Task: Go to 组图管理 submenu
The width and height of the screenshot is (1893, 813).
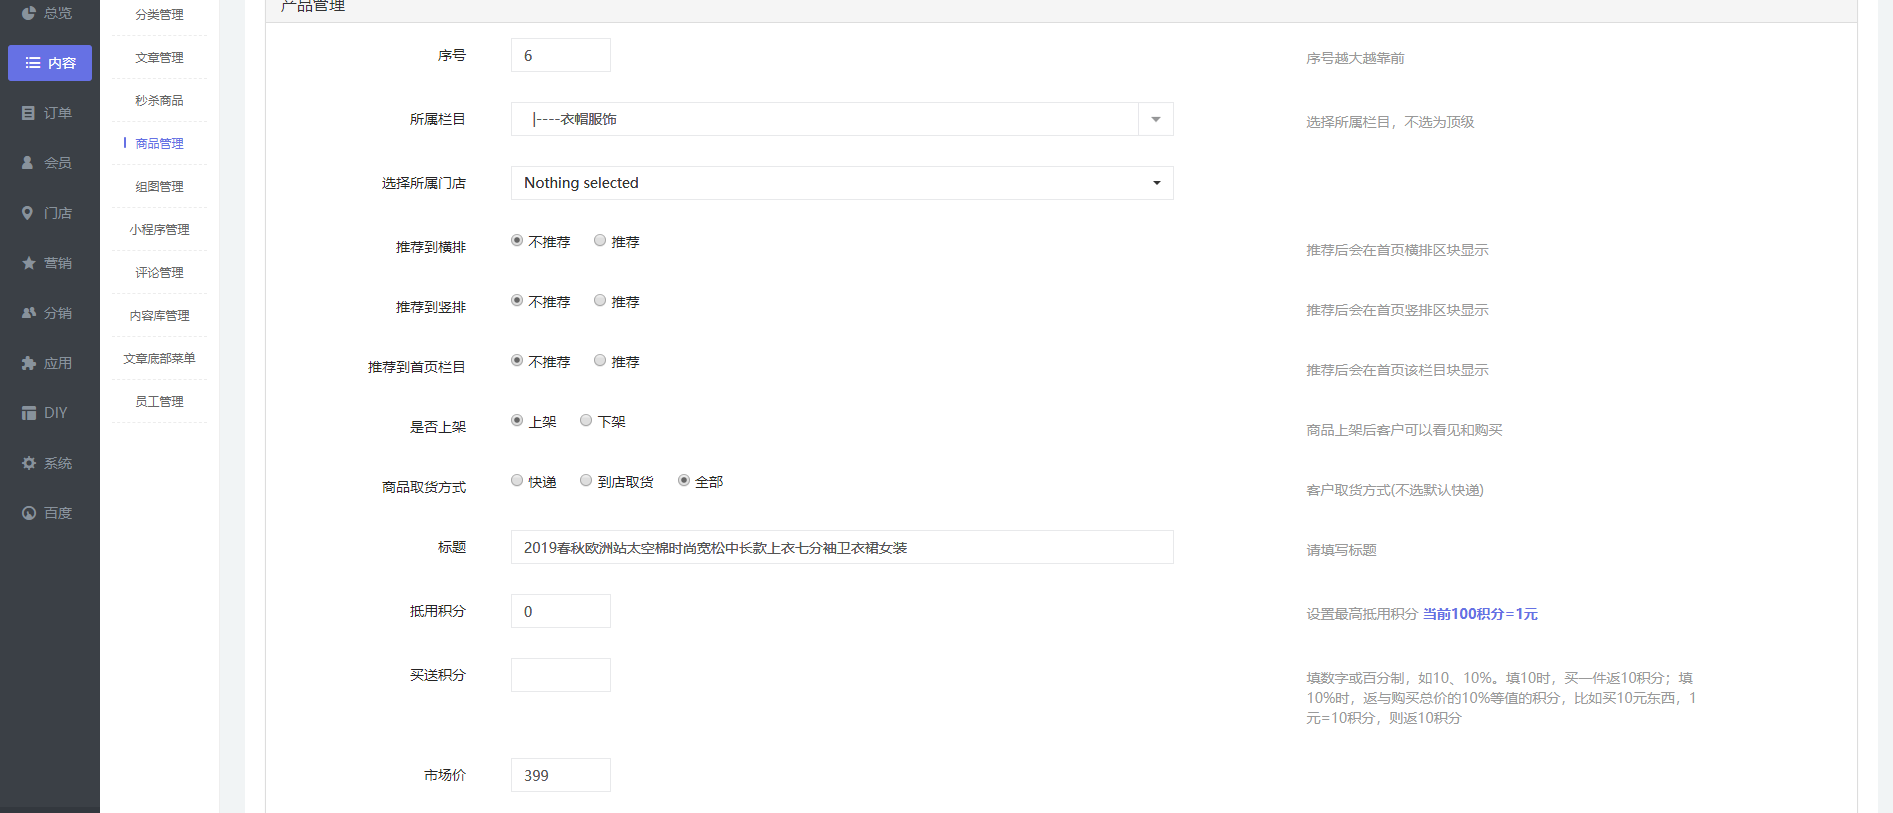Action: click(160, 187)
